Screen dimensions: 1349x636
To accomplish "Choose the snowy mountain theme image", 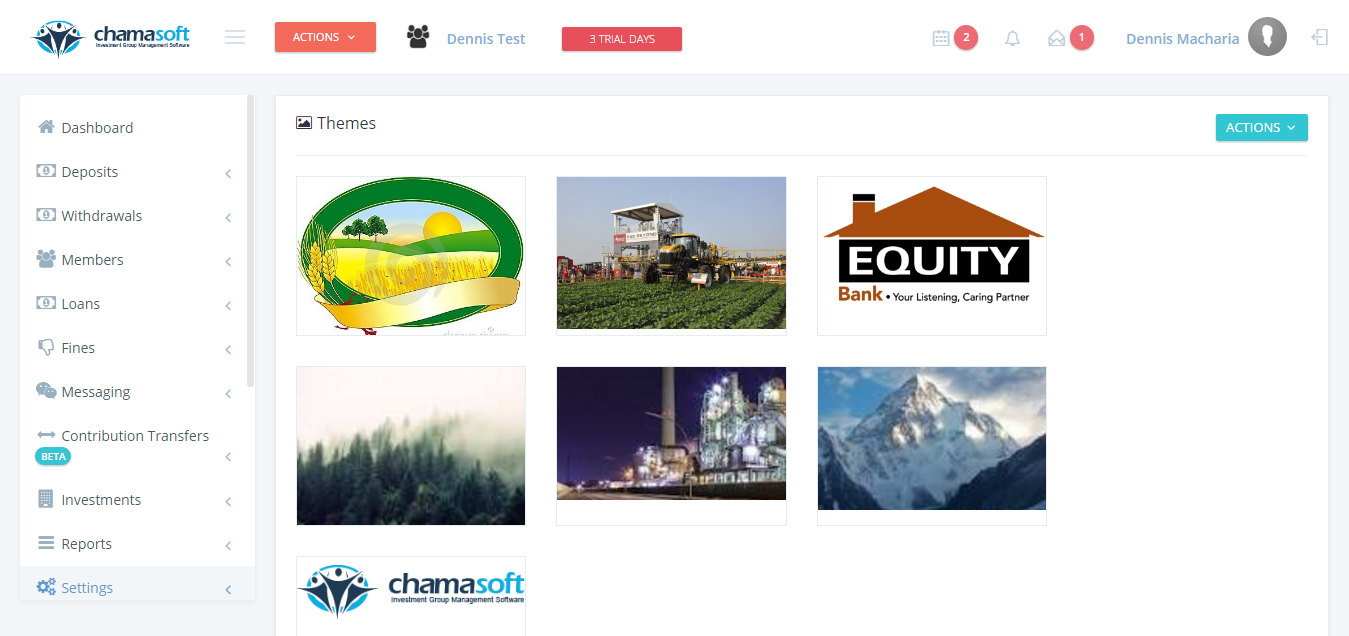I will pos(932,438).
